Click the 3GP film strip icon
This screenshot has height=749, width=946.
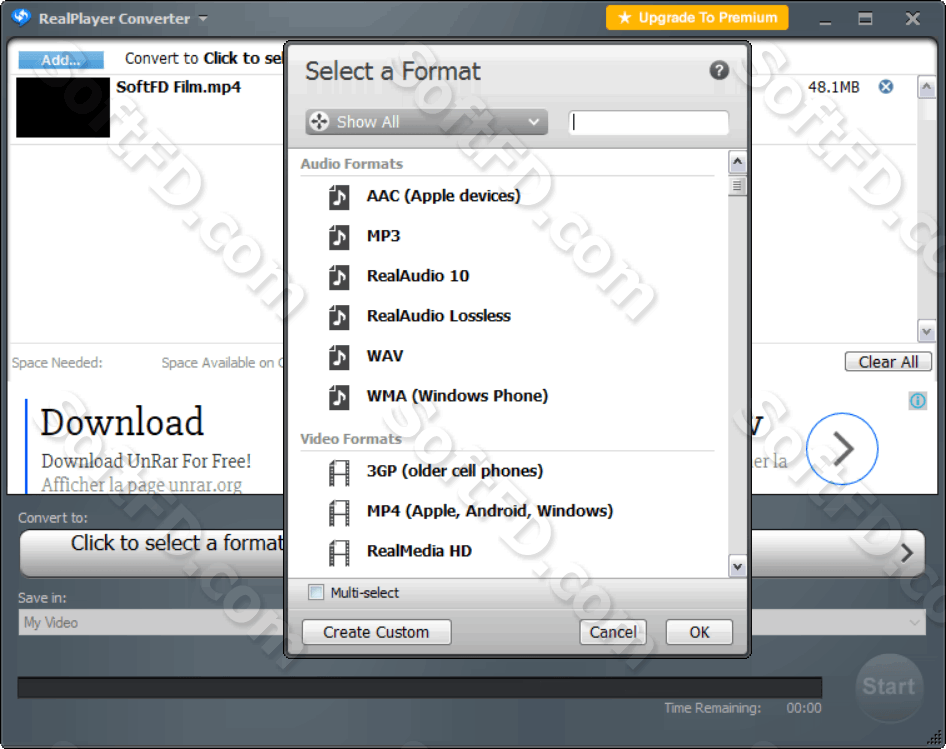pyautogui.click(x=338, y=472)
